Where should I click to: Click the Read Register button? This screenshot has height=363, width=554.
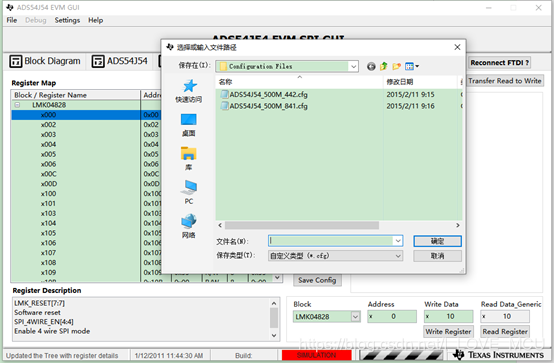pyautogui.click(x=505, y=332)
